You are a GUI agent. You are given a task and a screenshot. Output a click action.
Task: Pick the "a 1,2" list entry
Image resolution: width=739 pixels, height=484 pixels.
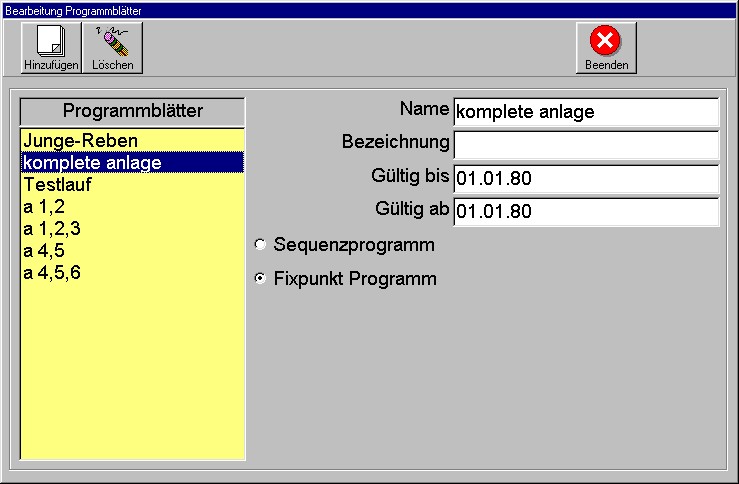(43, 206)
